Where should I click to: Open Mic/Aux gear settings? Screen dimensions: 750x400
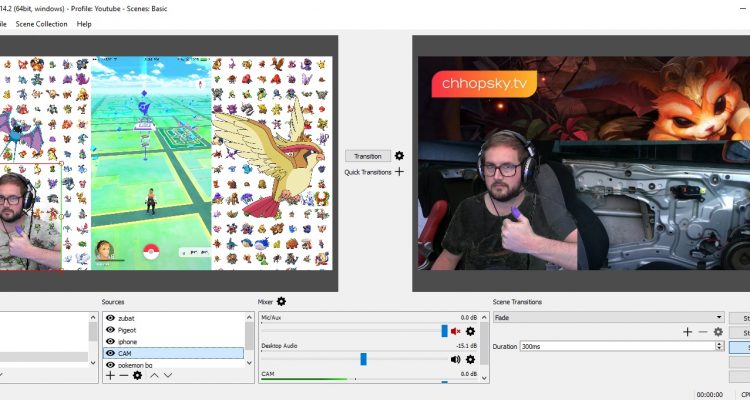tap(470, 331)
